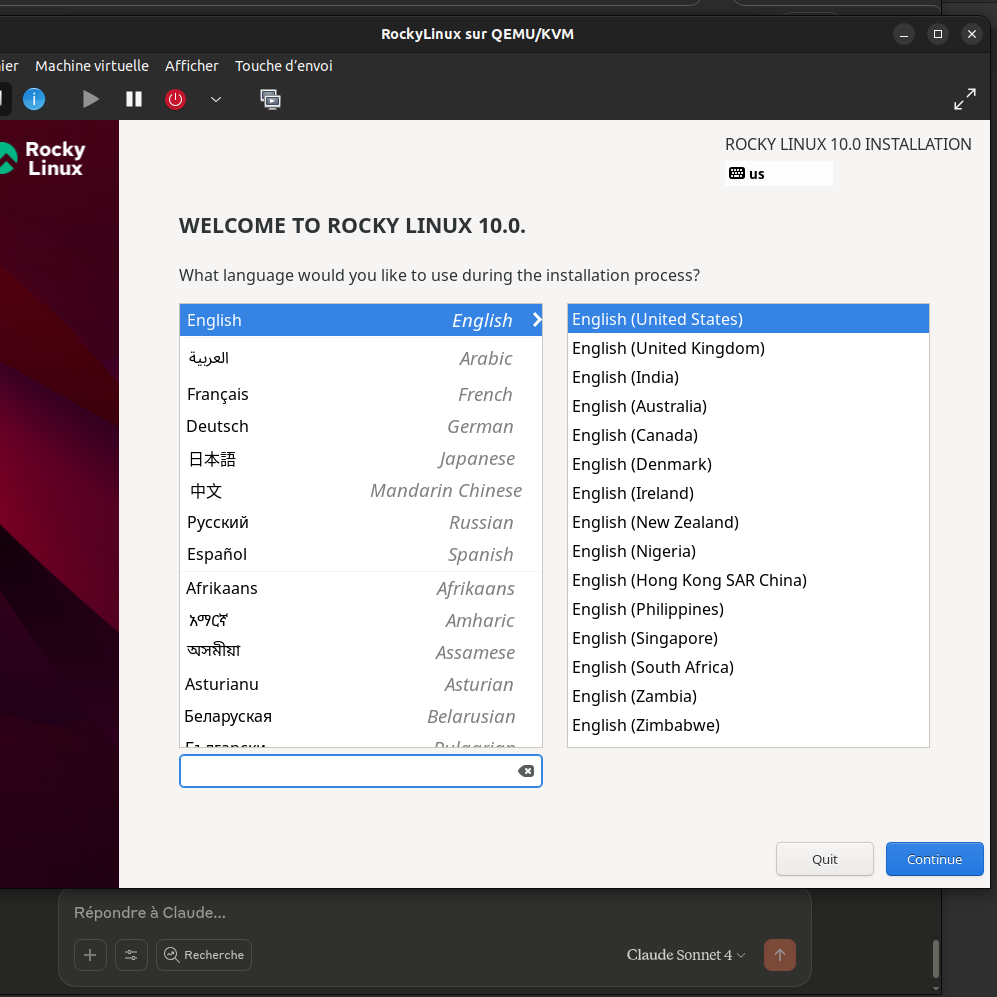Viewport: 997px width, 997px height.
Task: Open the shutdown options dropdown arrow
Action: (x=216, y=99)
